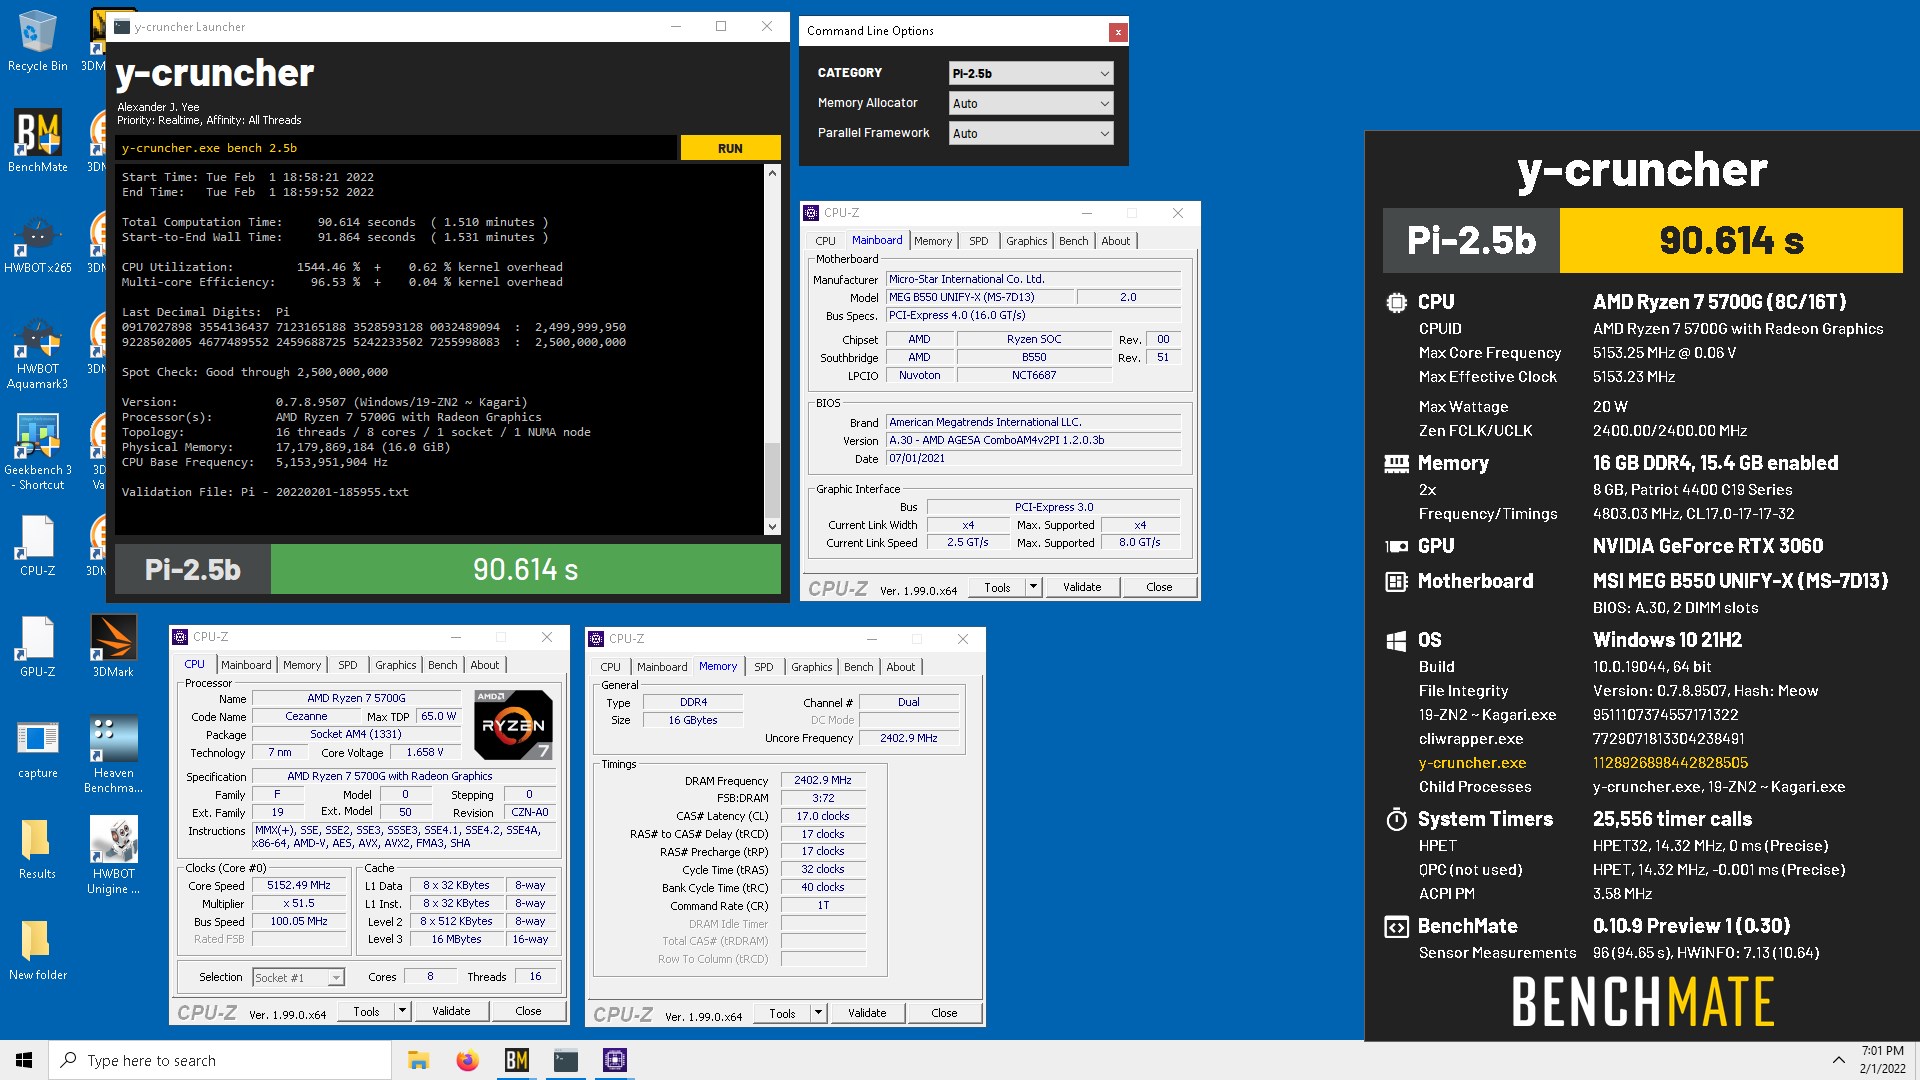This screenshot has width=1920, height=1080.
Task: Click Validate in CPU tab CPU-Z window
Action: 451,1011
